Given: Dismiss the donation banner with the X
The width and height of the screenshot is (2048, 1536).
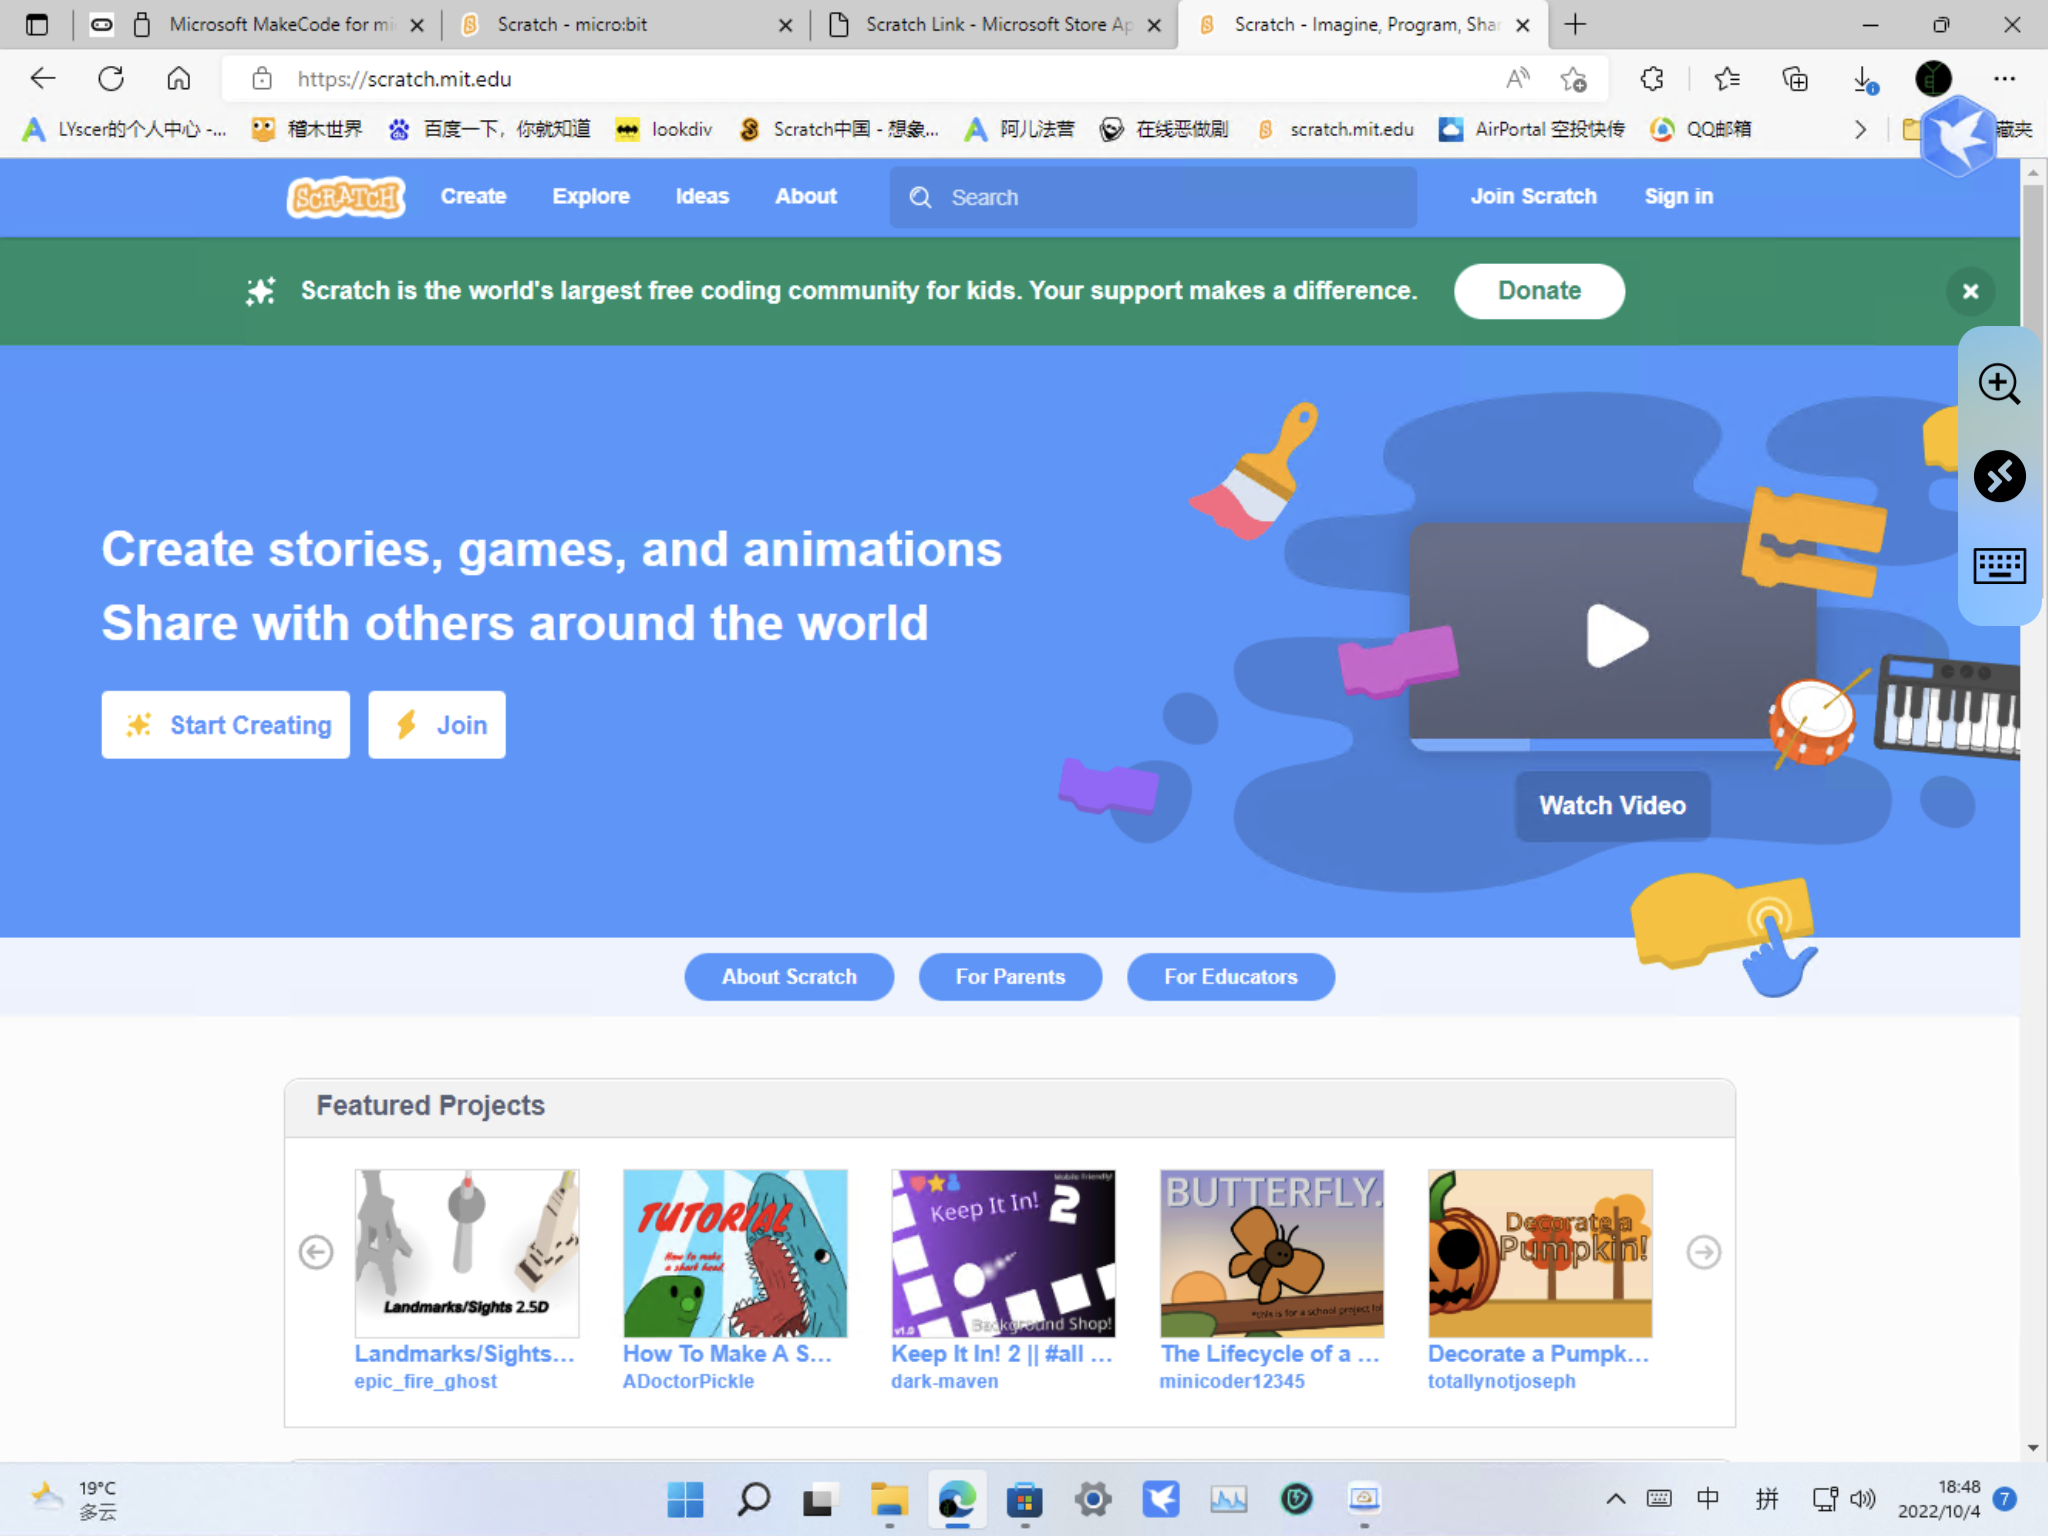Looking at the screenshot, I should coord(1970,291).
